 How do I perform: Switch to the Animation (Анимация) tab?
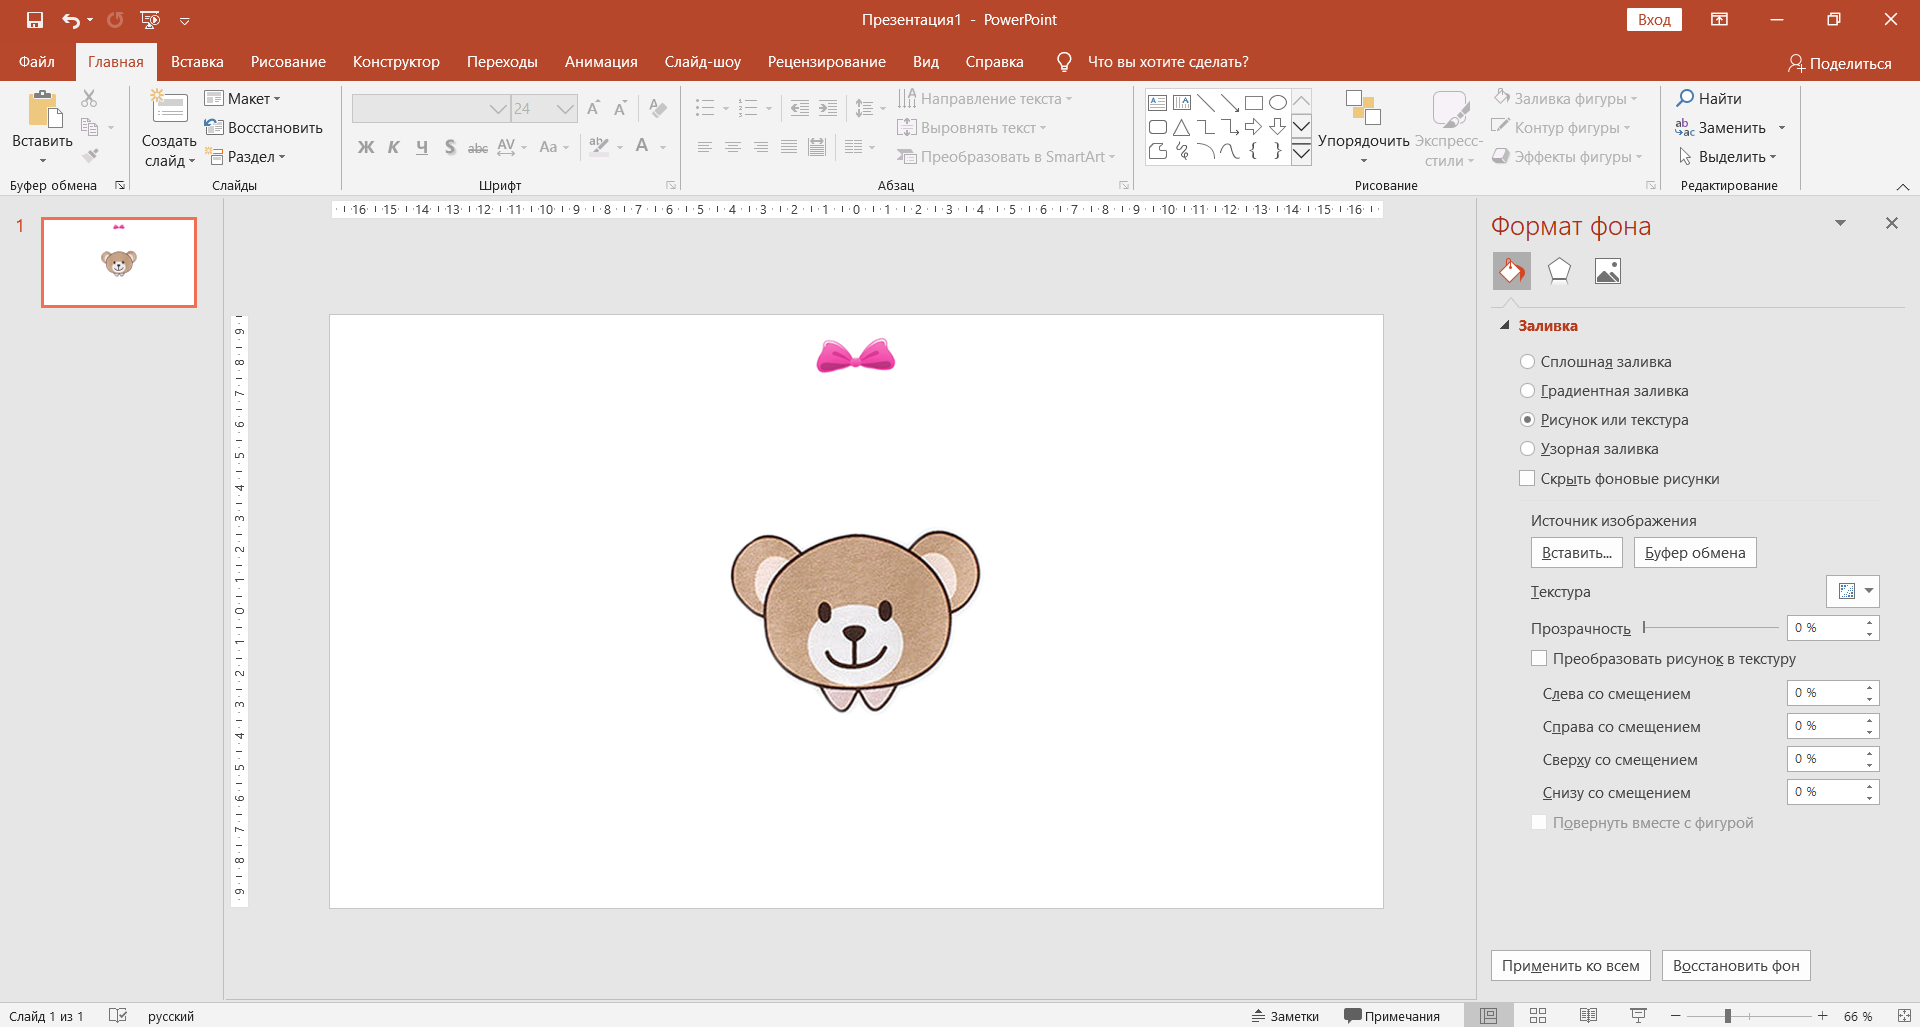(601, 62)
